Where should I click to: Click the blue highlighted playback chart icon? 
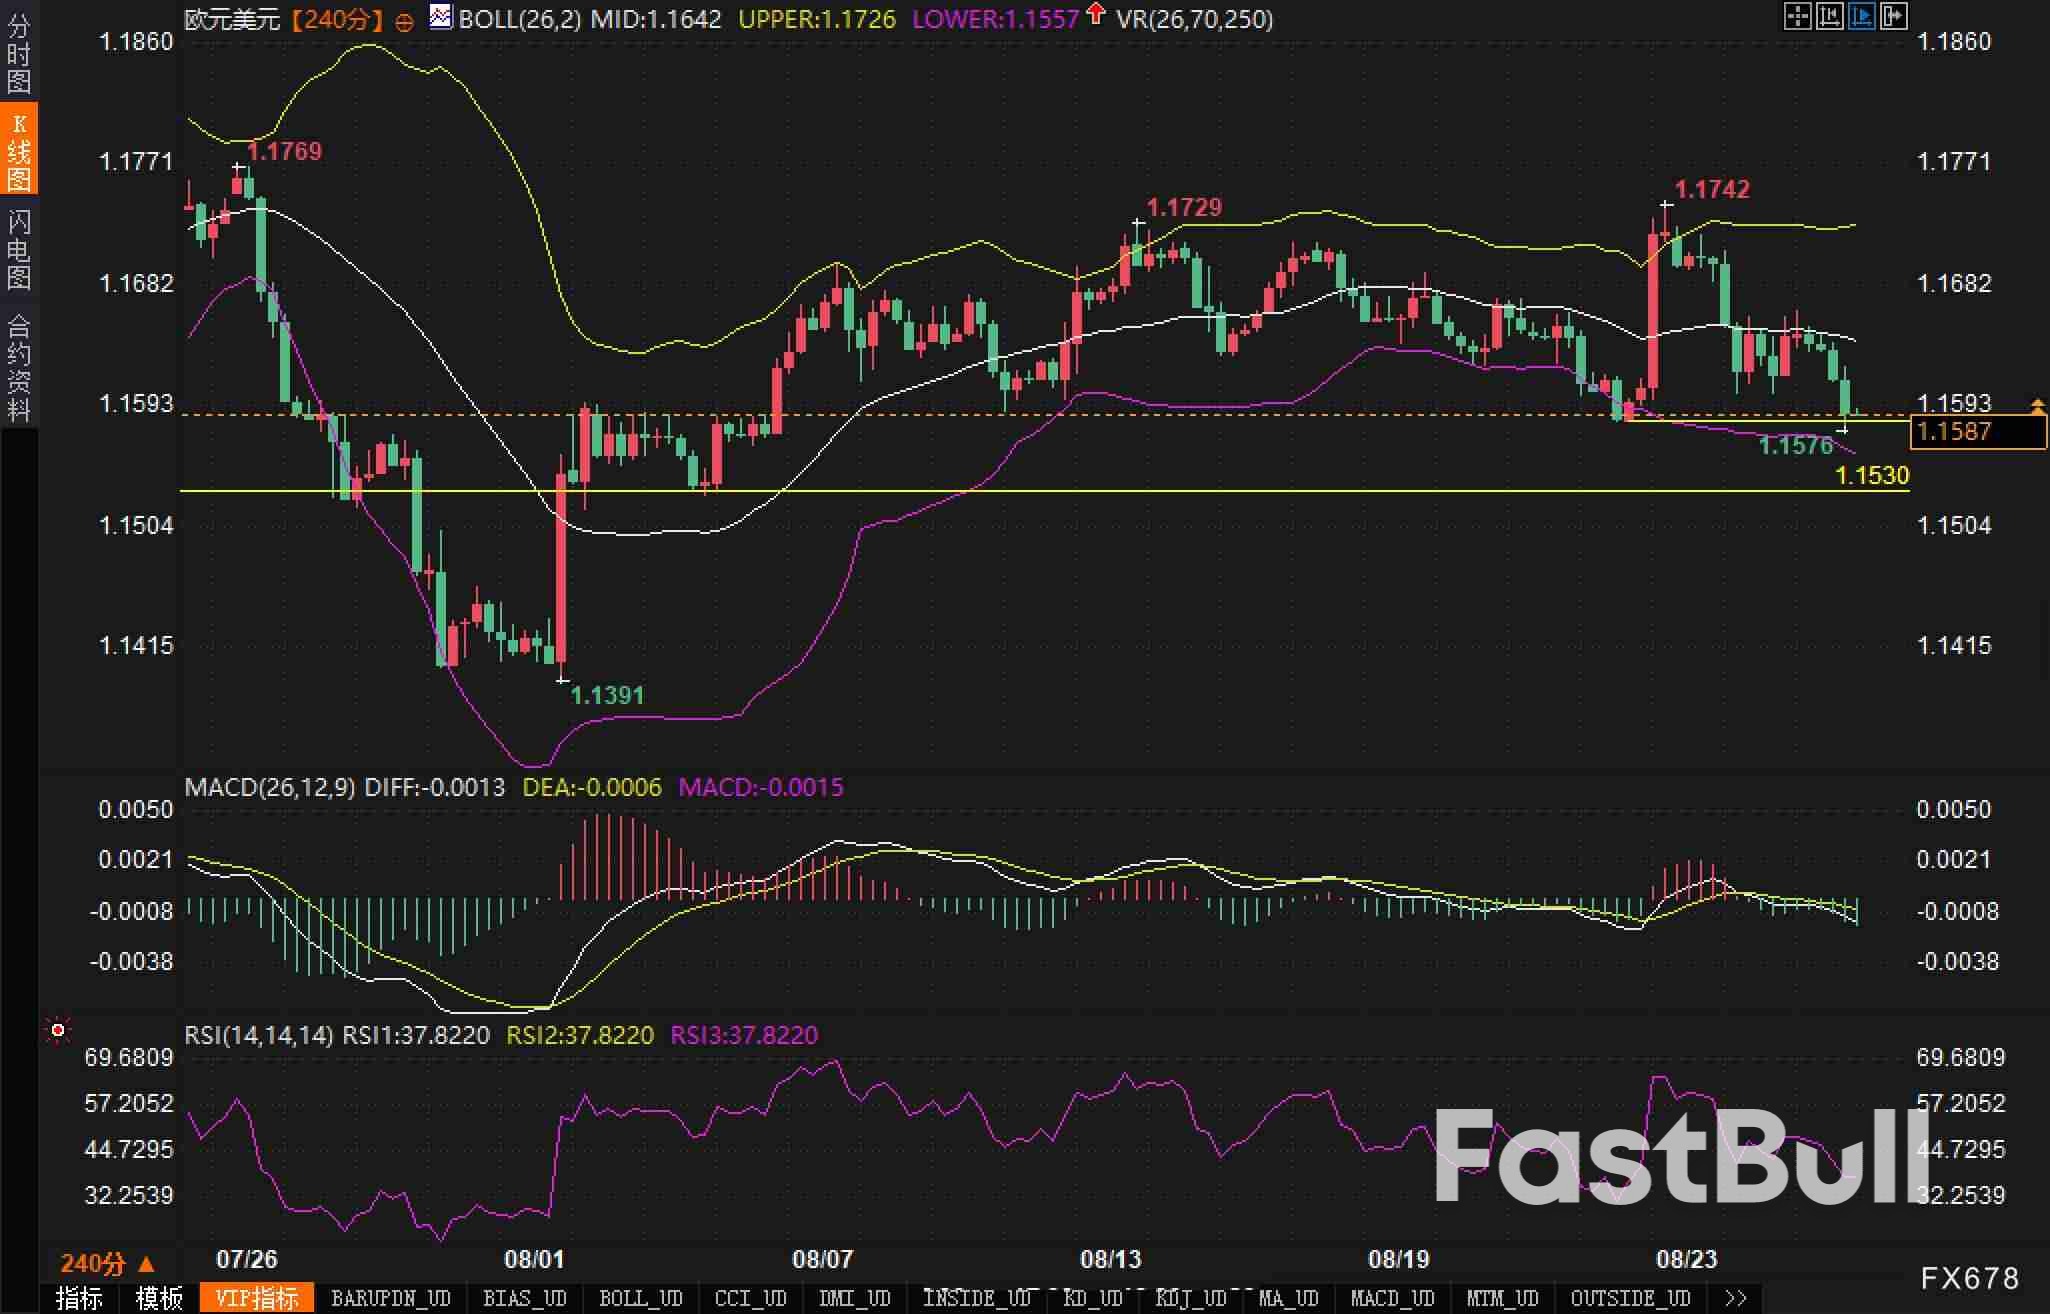[1861, 16]
